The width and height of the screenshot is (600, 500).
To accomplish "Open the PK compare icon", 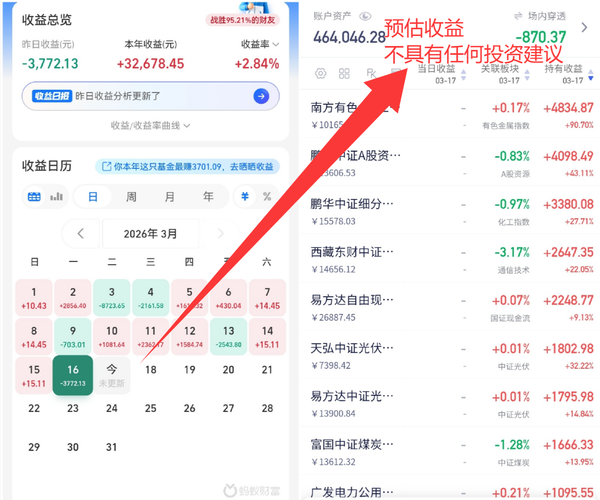I will [x=370, y=73].
